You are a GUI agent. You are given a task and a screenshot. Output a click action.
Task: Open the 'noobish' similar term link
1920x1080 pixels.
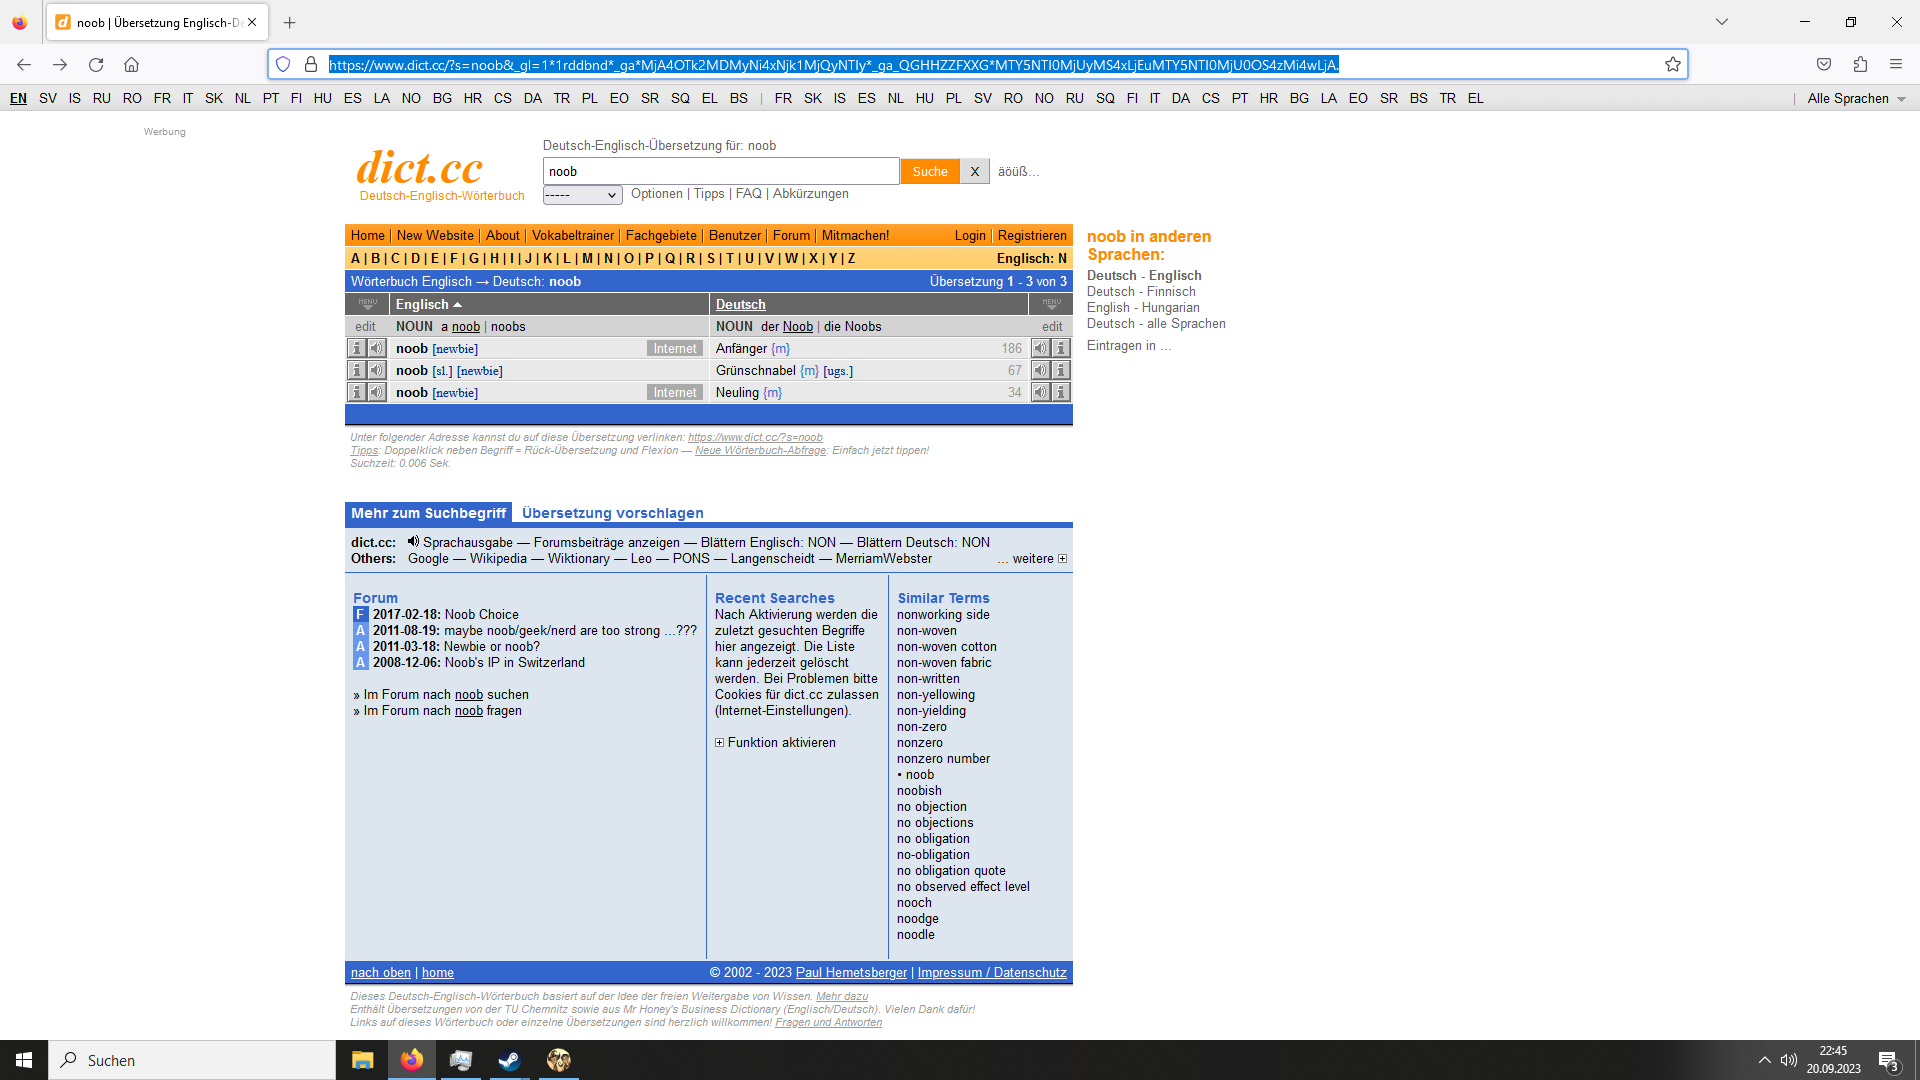tap(919, 791)
